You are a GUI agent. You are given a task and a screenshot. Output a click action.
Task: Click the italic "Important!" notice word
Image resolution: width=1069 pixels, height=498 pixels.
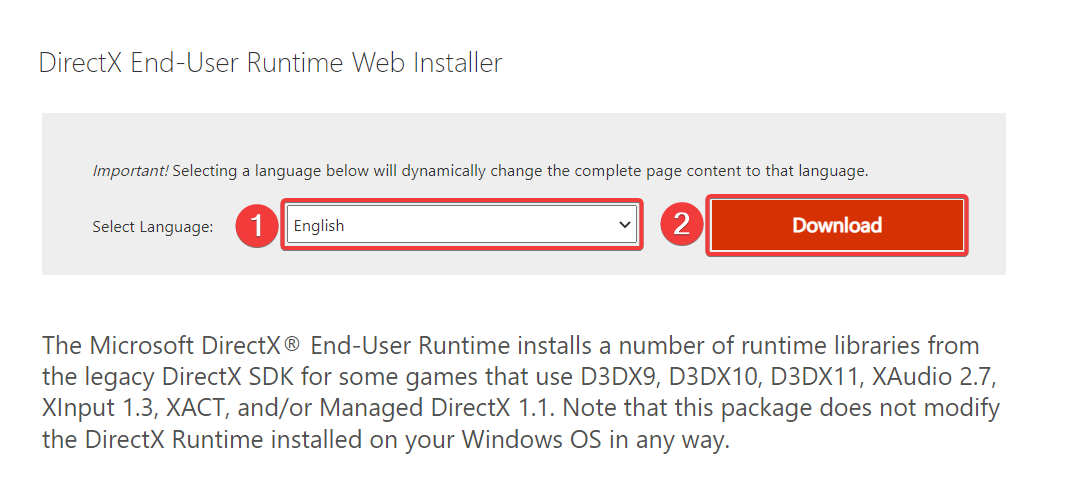click(x=131, y=171)
